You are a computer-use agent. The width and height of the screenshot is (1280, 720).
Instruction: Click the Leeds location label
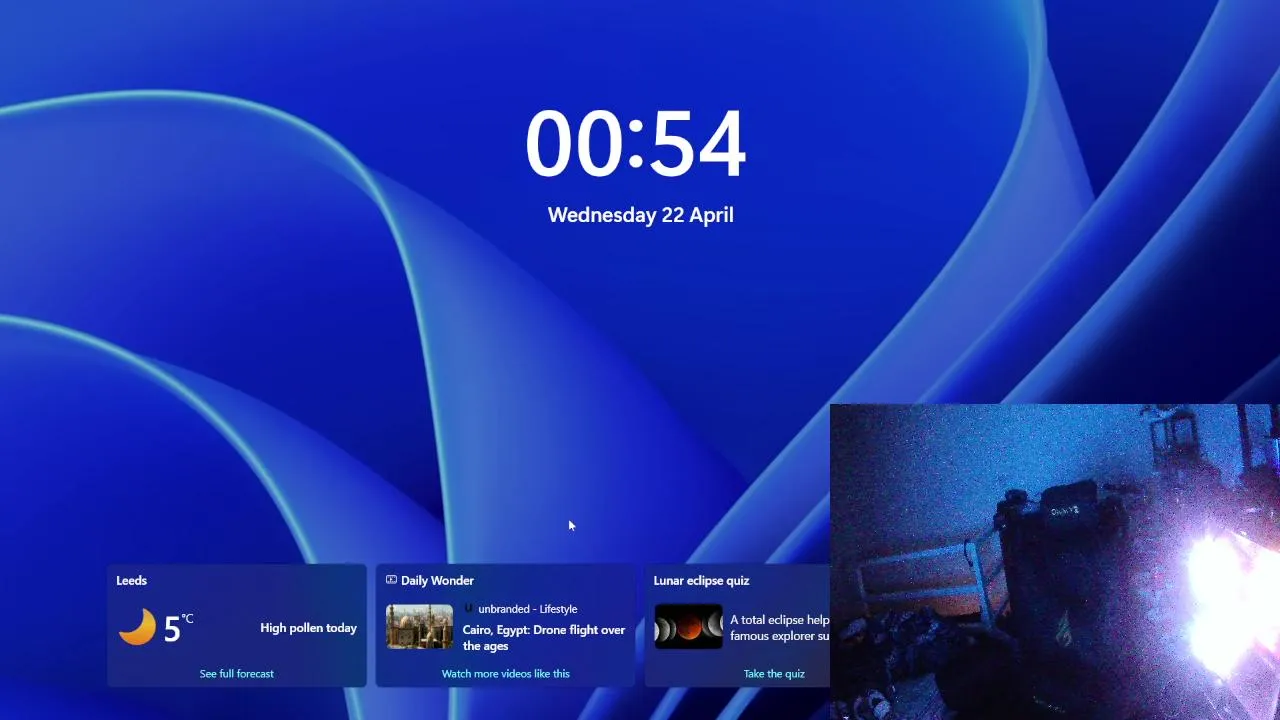click(132, 580)
